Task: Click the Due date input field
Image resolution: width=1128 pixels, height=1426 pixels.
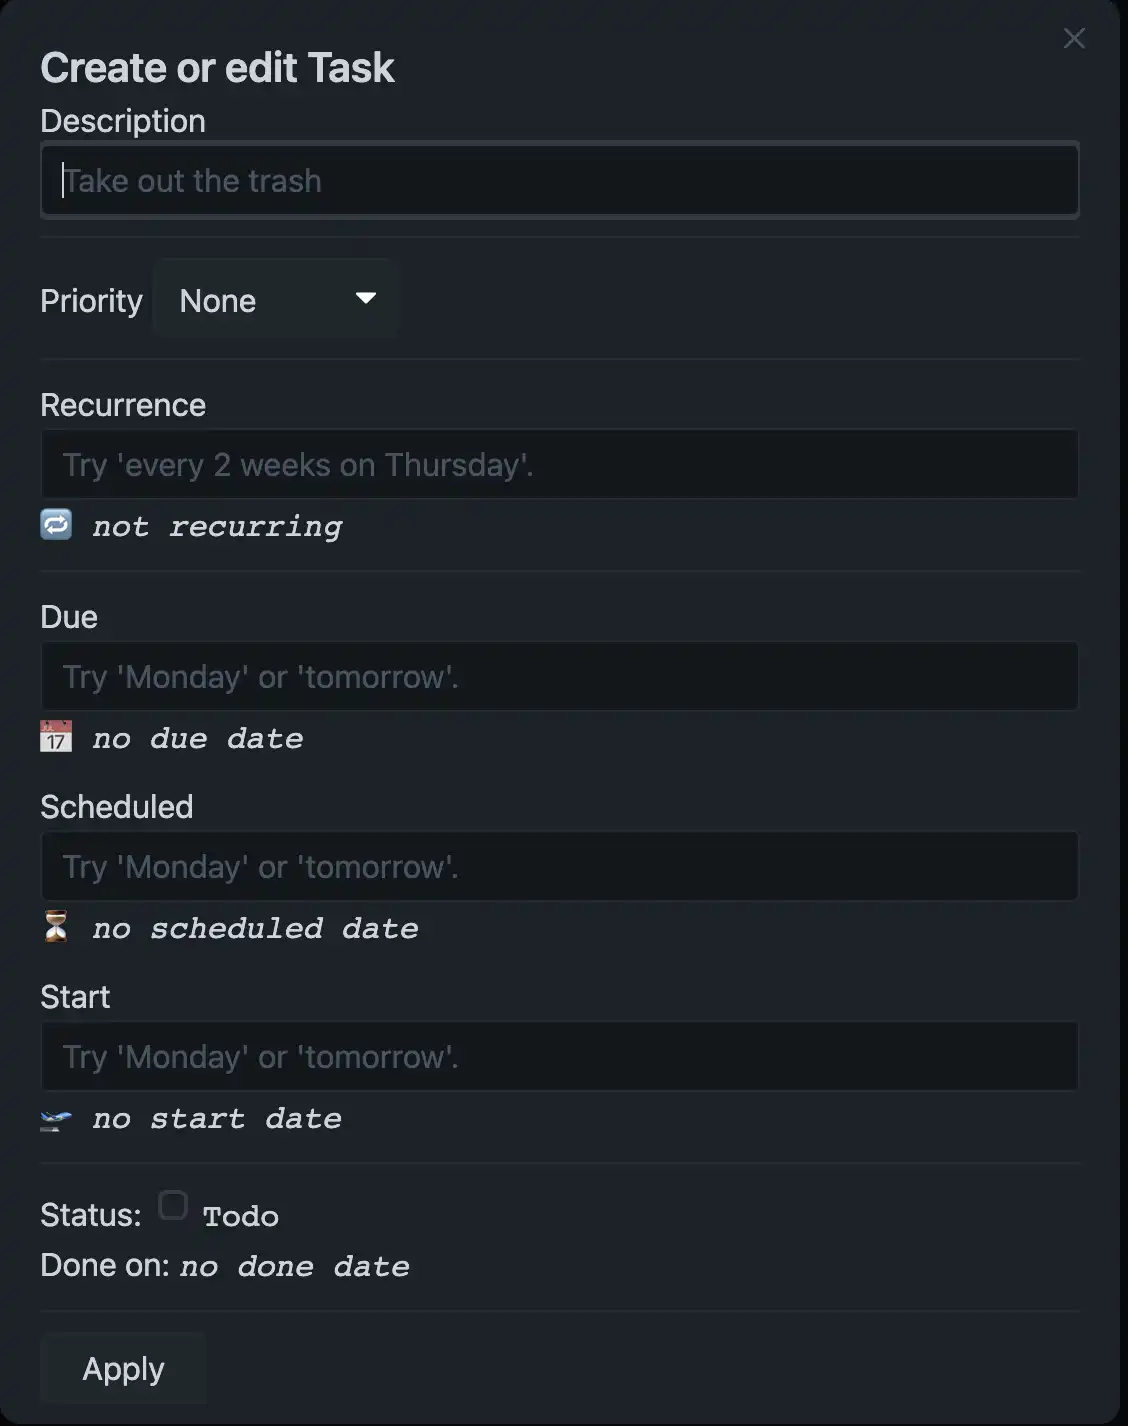Action: coord(559,676)
